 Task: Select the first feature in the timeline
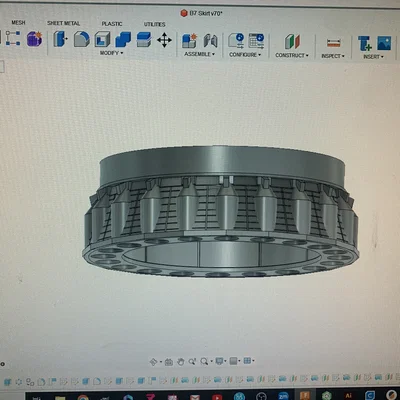tap(7, 382)
